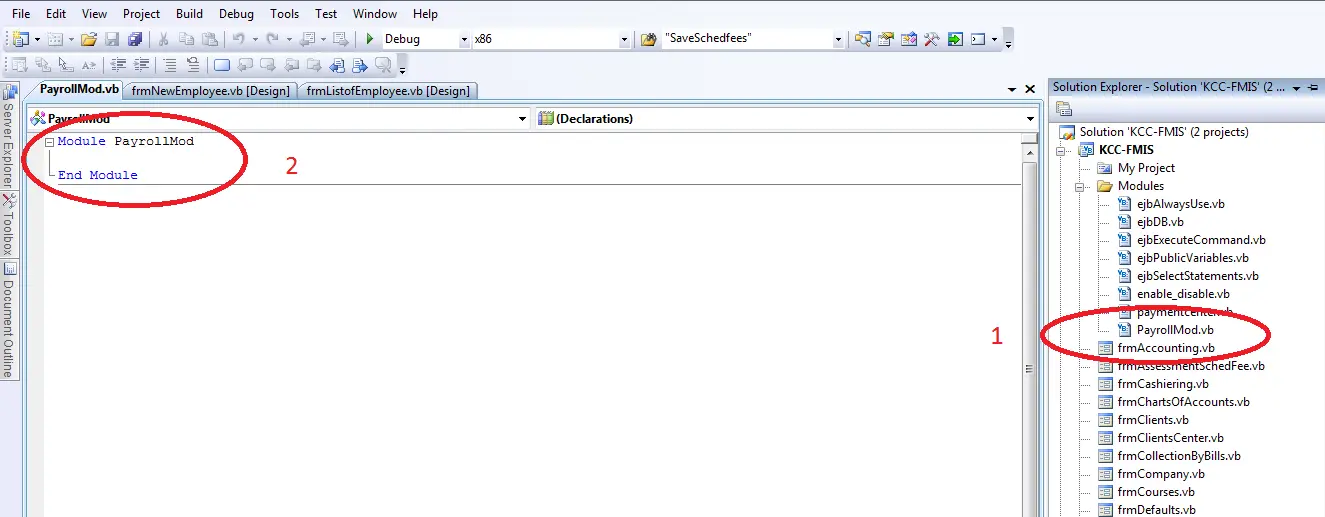1325x517 pixels.
Task: Open the "SaveSchedfees" find combo dropdown
Action: pos(839,39)
